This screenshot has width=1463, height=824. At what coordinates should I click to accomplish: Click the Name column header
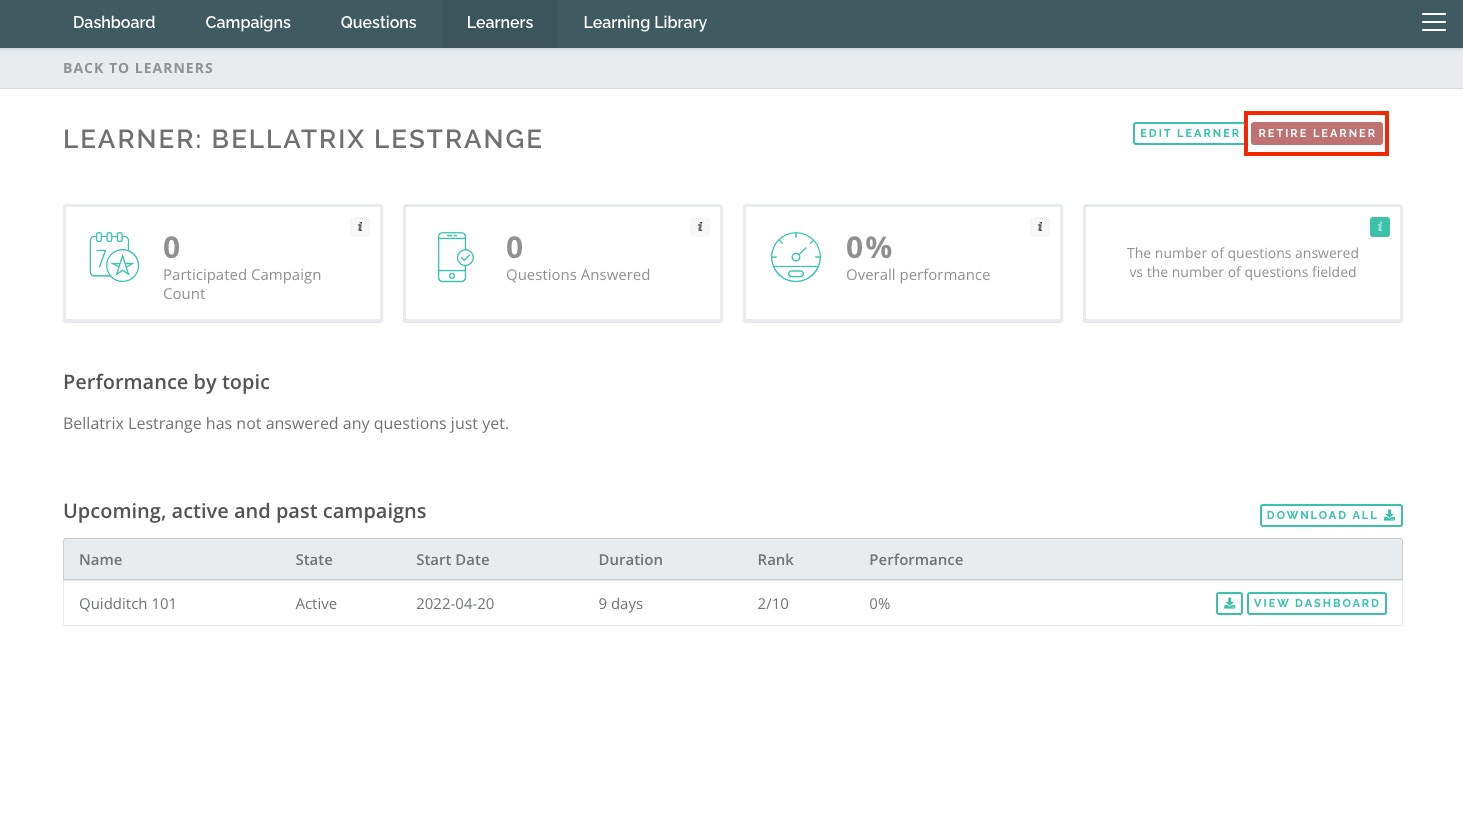click(101, 560)
